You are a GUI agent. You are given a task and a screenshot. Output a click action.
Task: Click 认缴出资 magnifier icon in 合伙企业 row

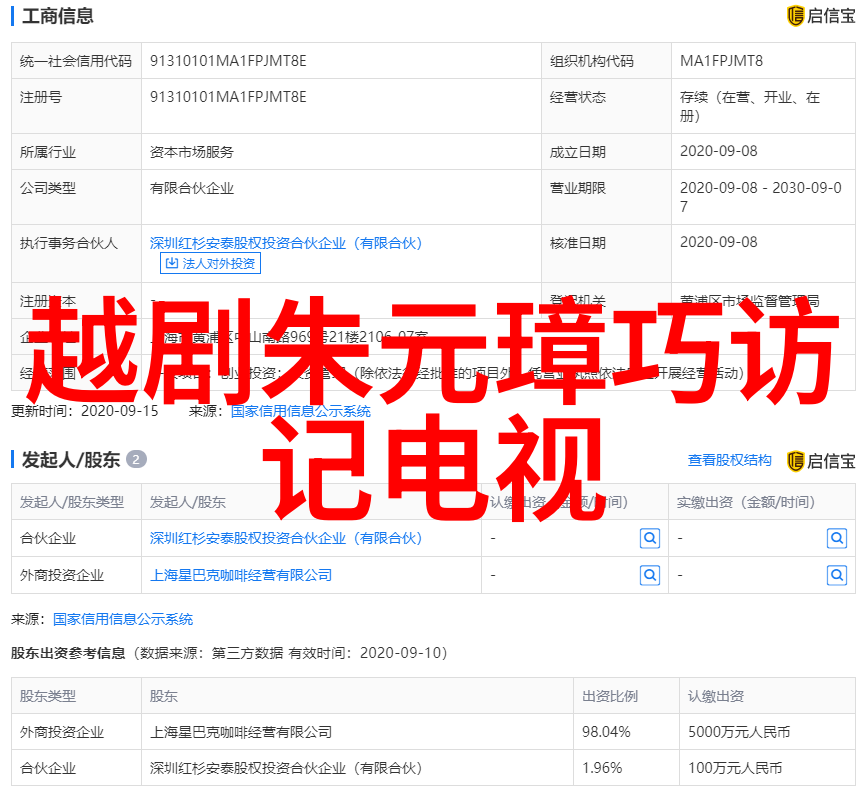click(x=650, y=538)
